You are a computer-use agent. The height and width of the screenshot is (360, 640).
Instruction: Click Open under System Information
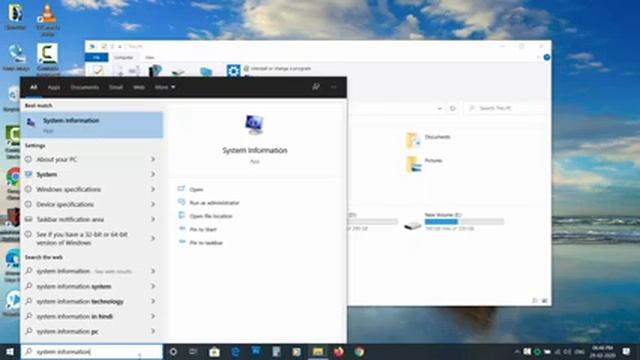pyautogui.click(x=196, y=189)
